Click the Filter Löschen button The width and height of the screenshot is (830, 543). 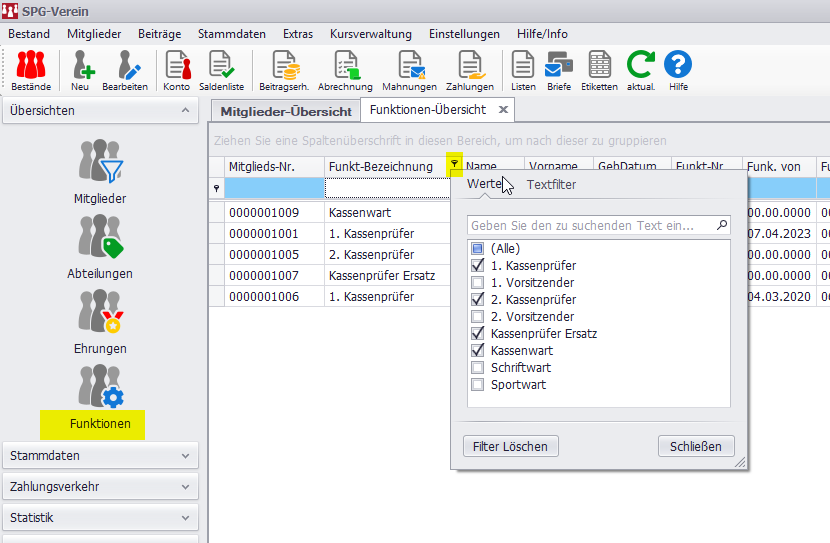pos(511,446)
